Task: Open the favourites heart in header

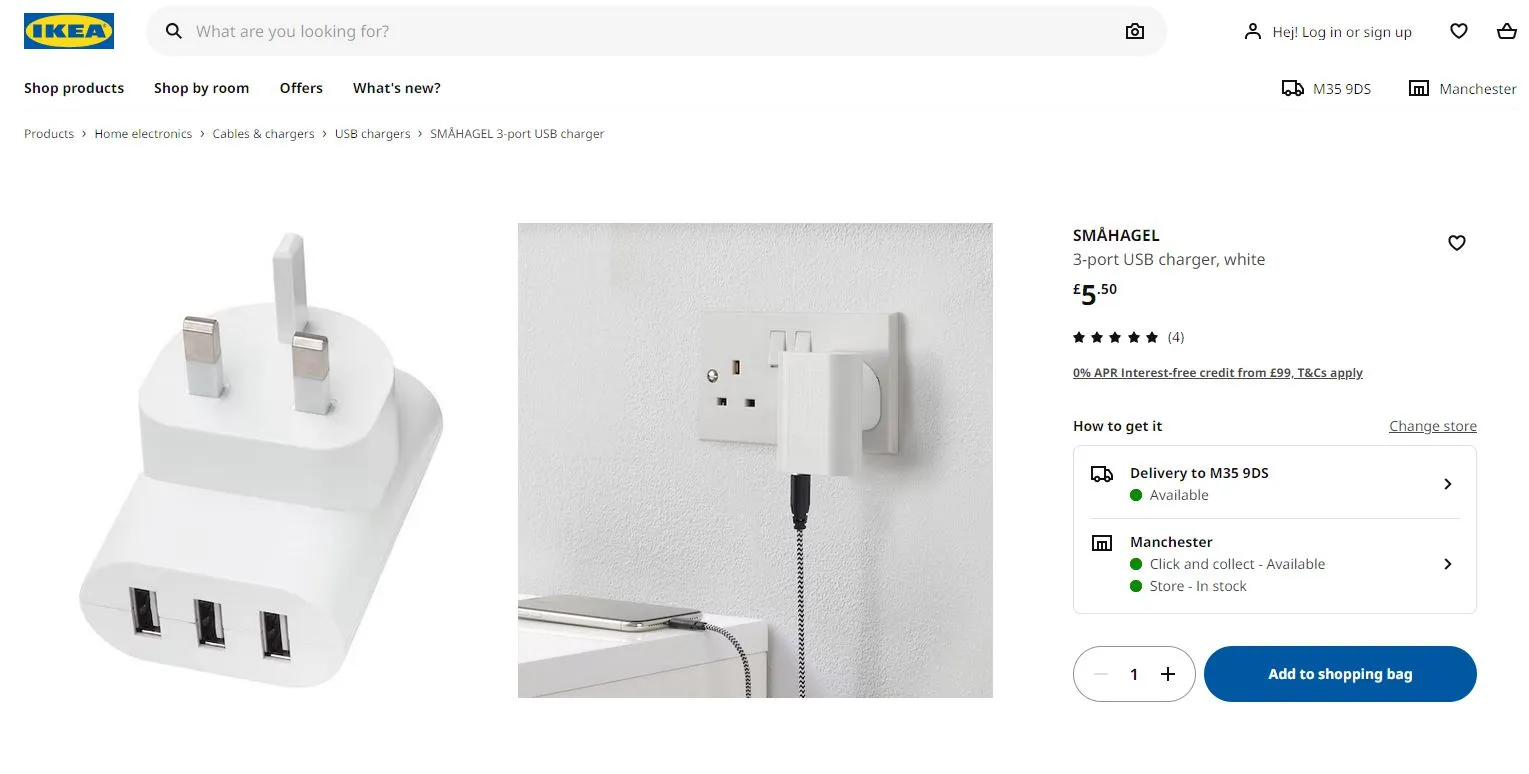Action: click(1459, 32)
